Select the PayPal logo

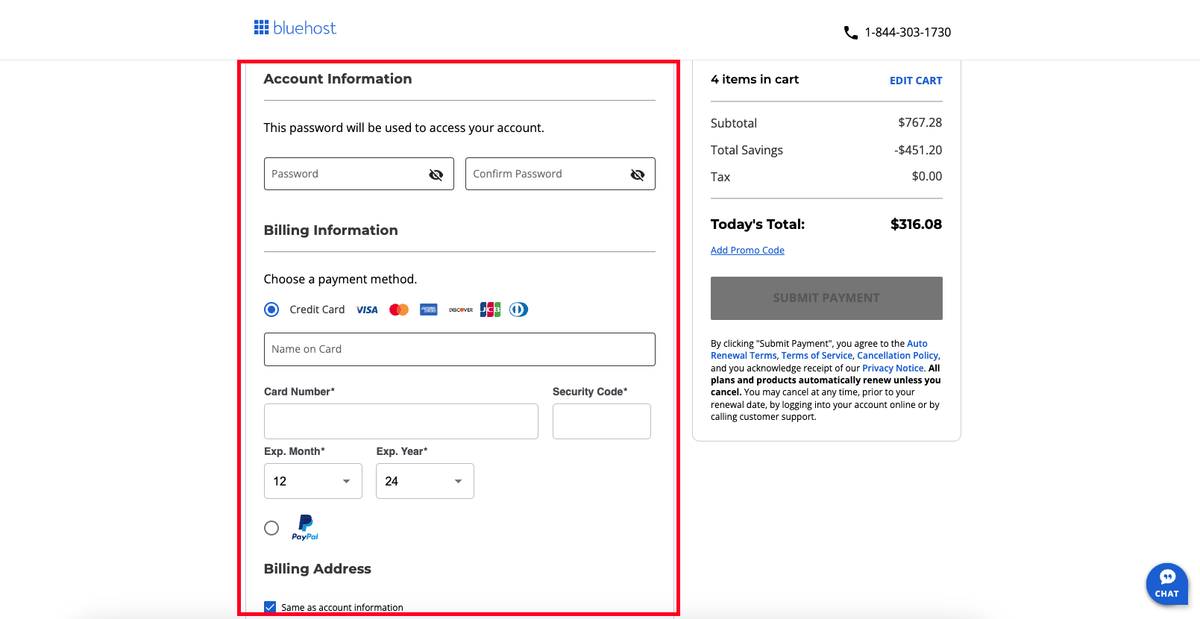(x=304, y=527)
